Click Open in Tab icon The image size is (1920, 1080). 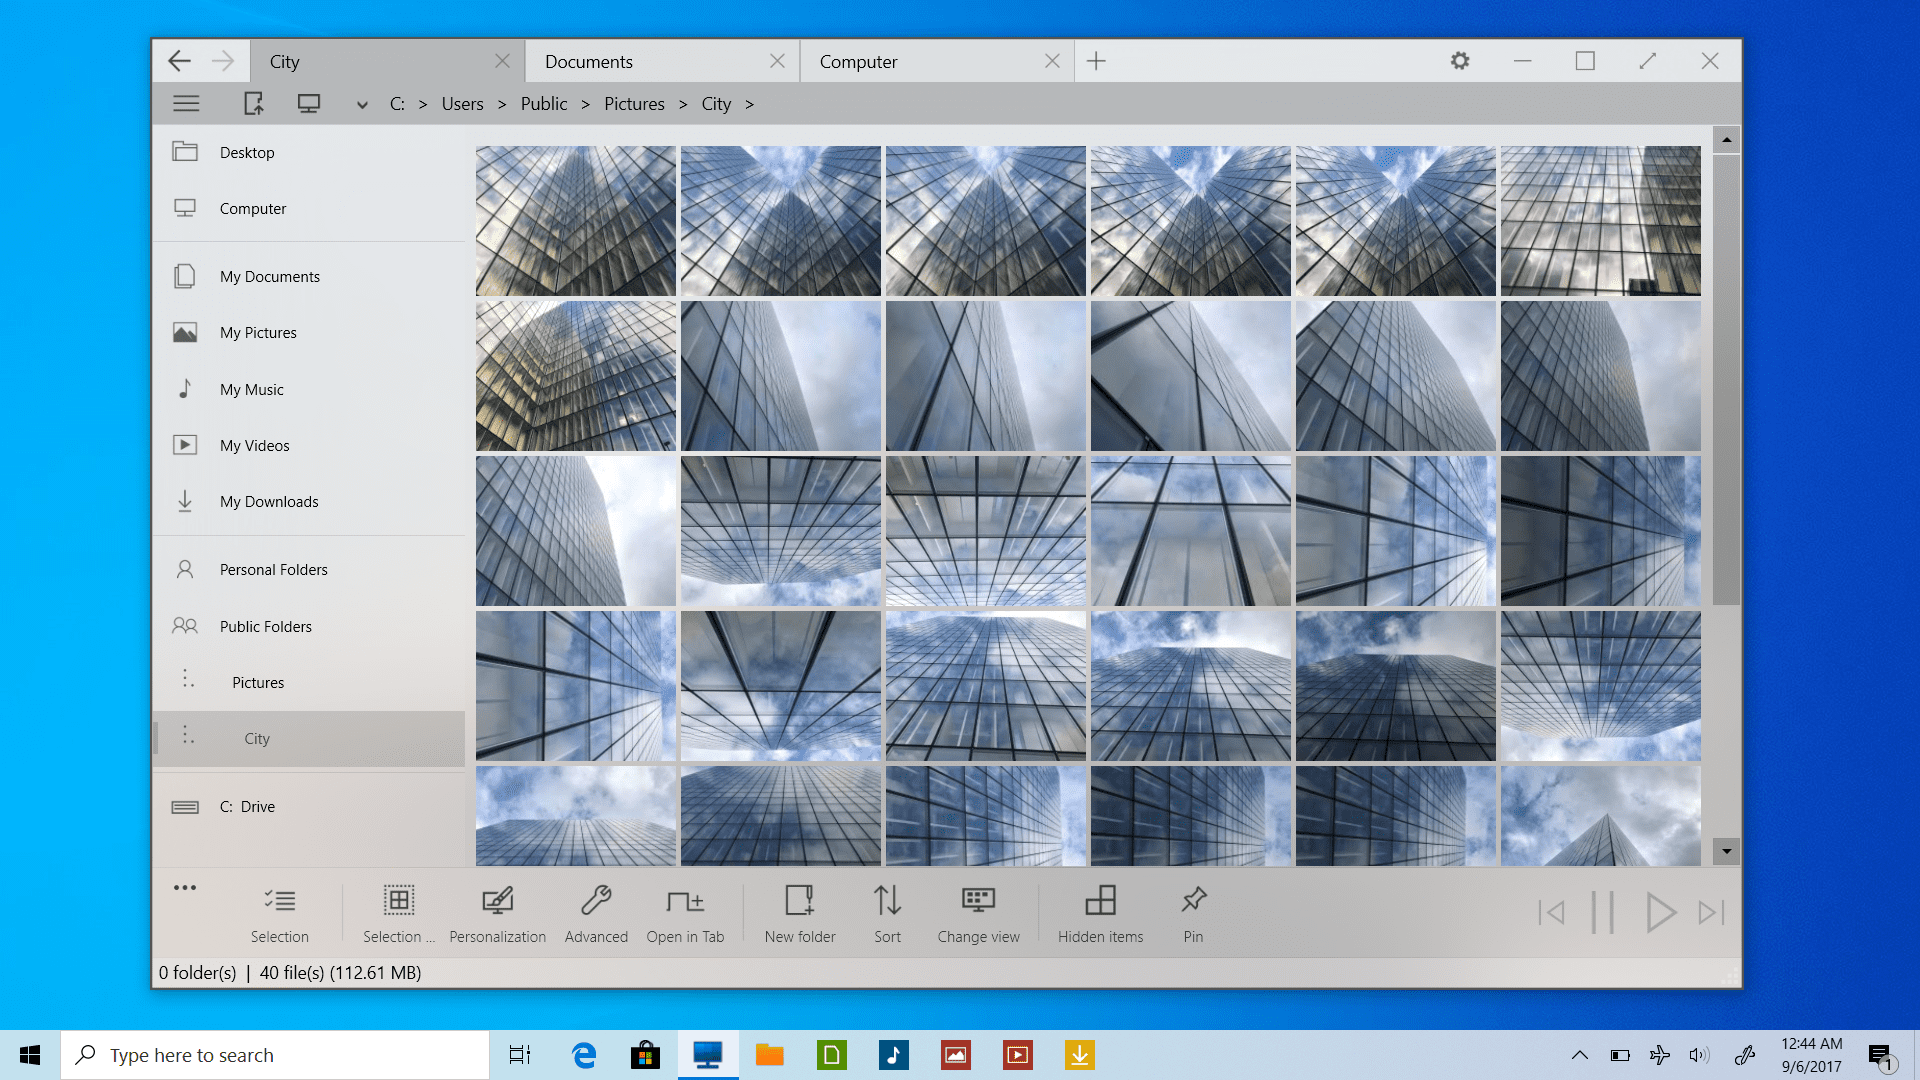pyautogui.click(x=685, y=912)
